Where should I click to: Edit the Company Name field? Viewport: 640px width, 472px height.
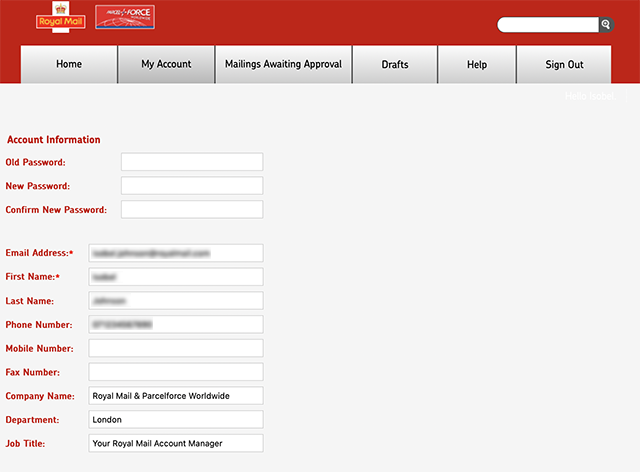point(175,396)
